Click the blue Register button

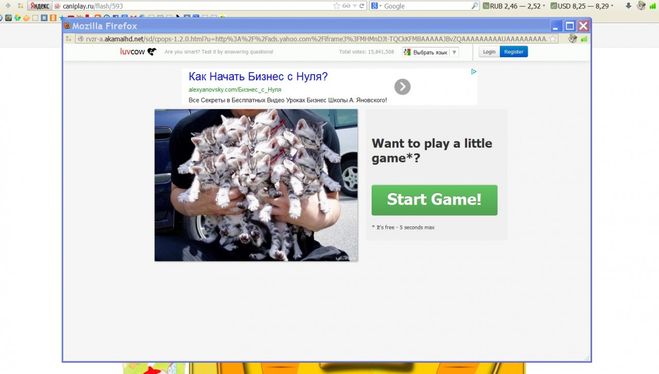(x=514, y=52)
